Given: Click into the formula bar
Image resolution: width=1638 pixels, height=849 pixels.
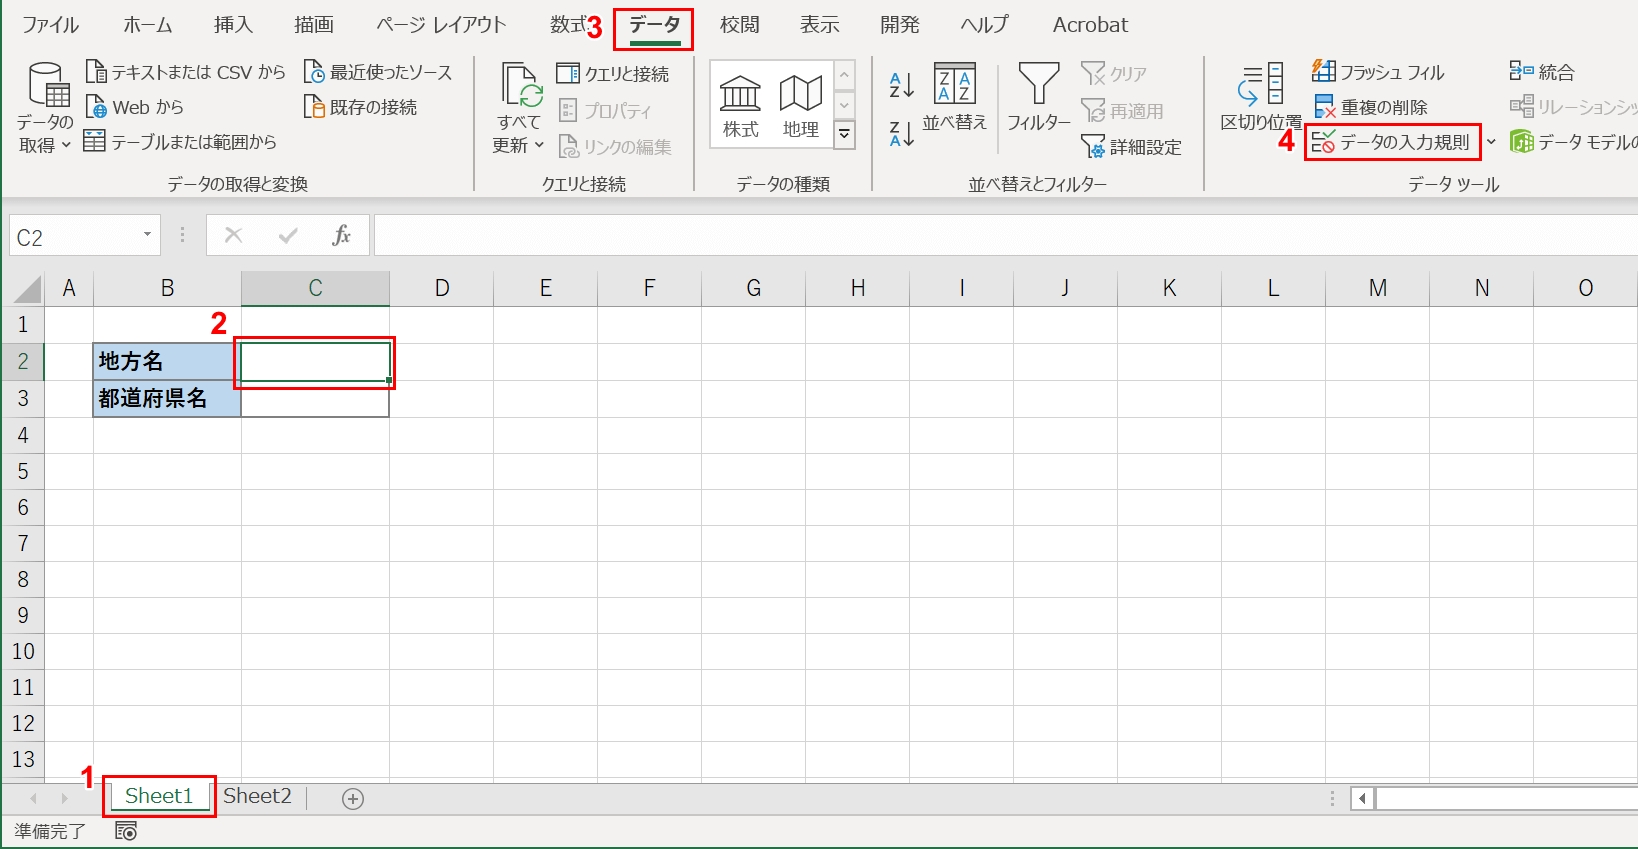Looking at the screenshot, I should [x=1005, y=236].
